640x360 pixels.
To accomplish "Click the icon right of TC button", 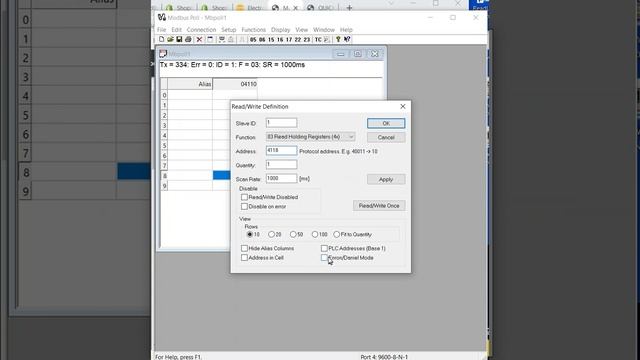I will (x=327, y=40).
